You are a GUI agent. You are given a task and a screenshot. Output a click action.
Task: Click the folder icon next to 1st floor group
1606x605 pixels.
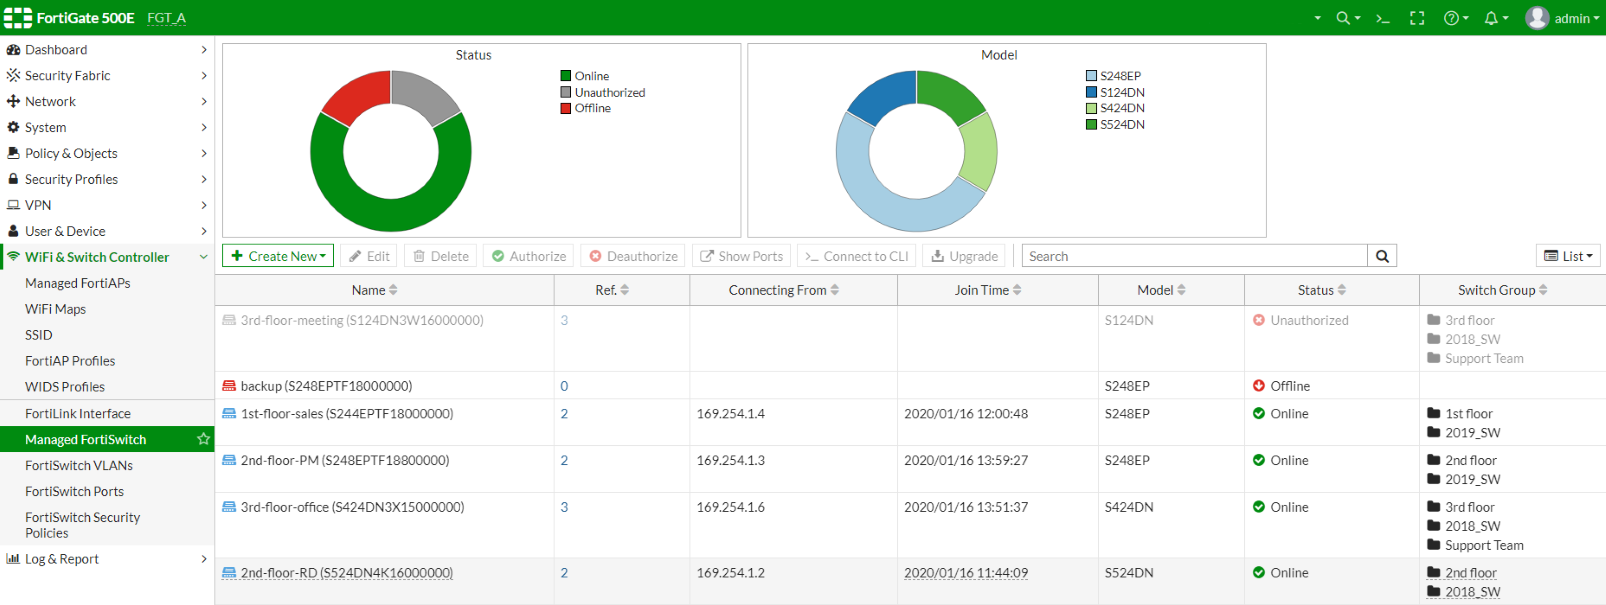(1434, 413)
